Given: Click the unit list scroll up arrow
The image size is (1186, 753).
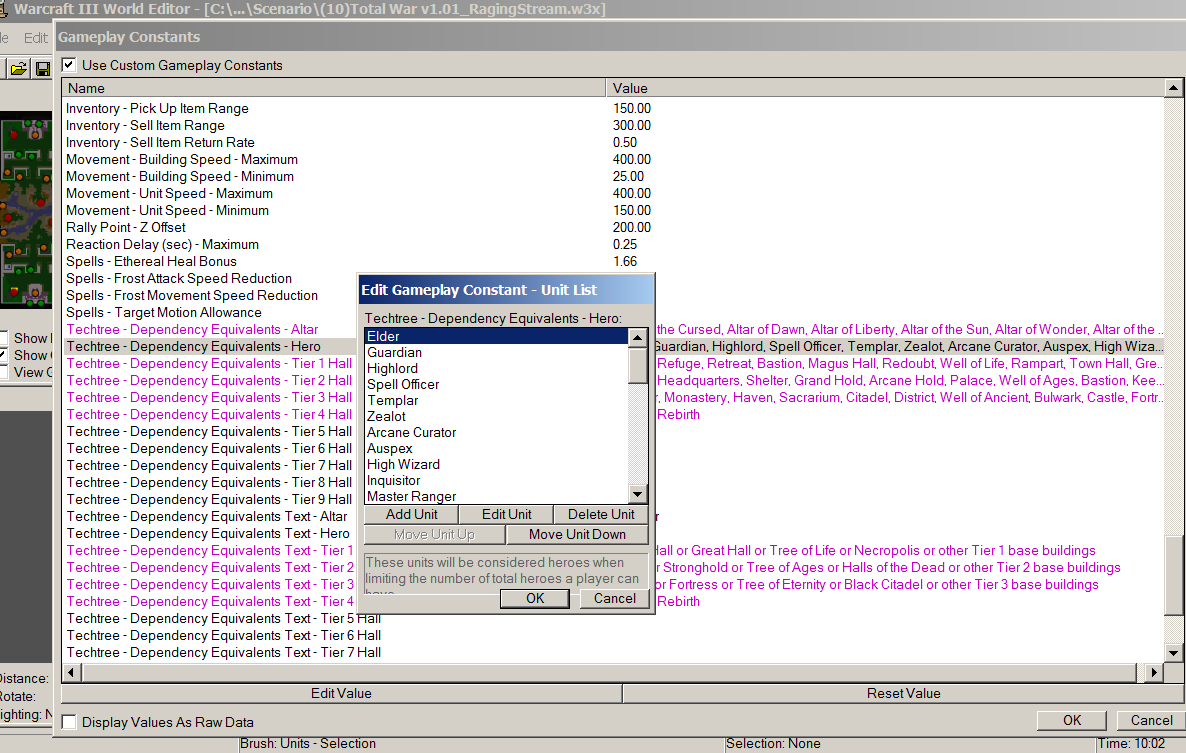Looking at the screenshot, I should click(638, 337).
